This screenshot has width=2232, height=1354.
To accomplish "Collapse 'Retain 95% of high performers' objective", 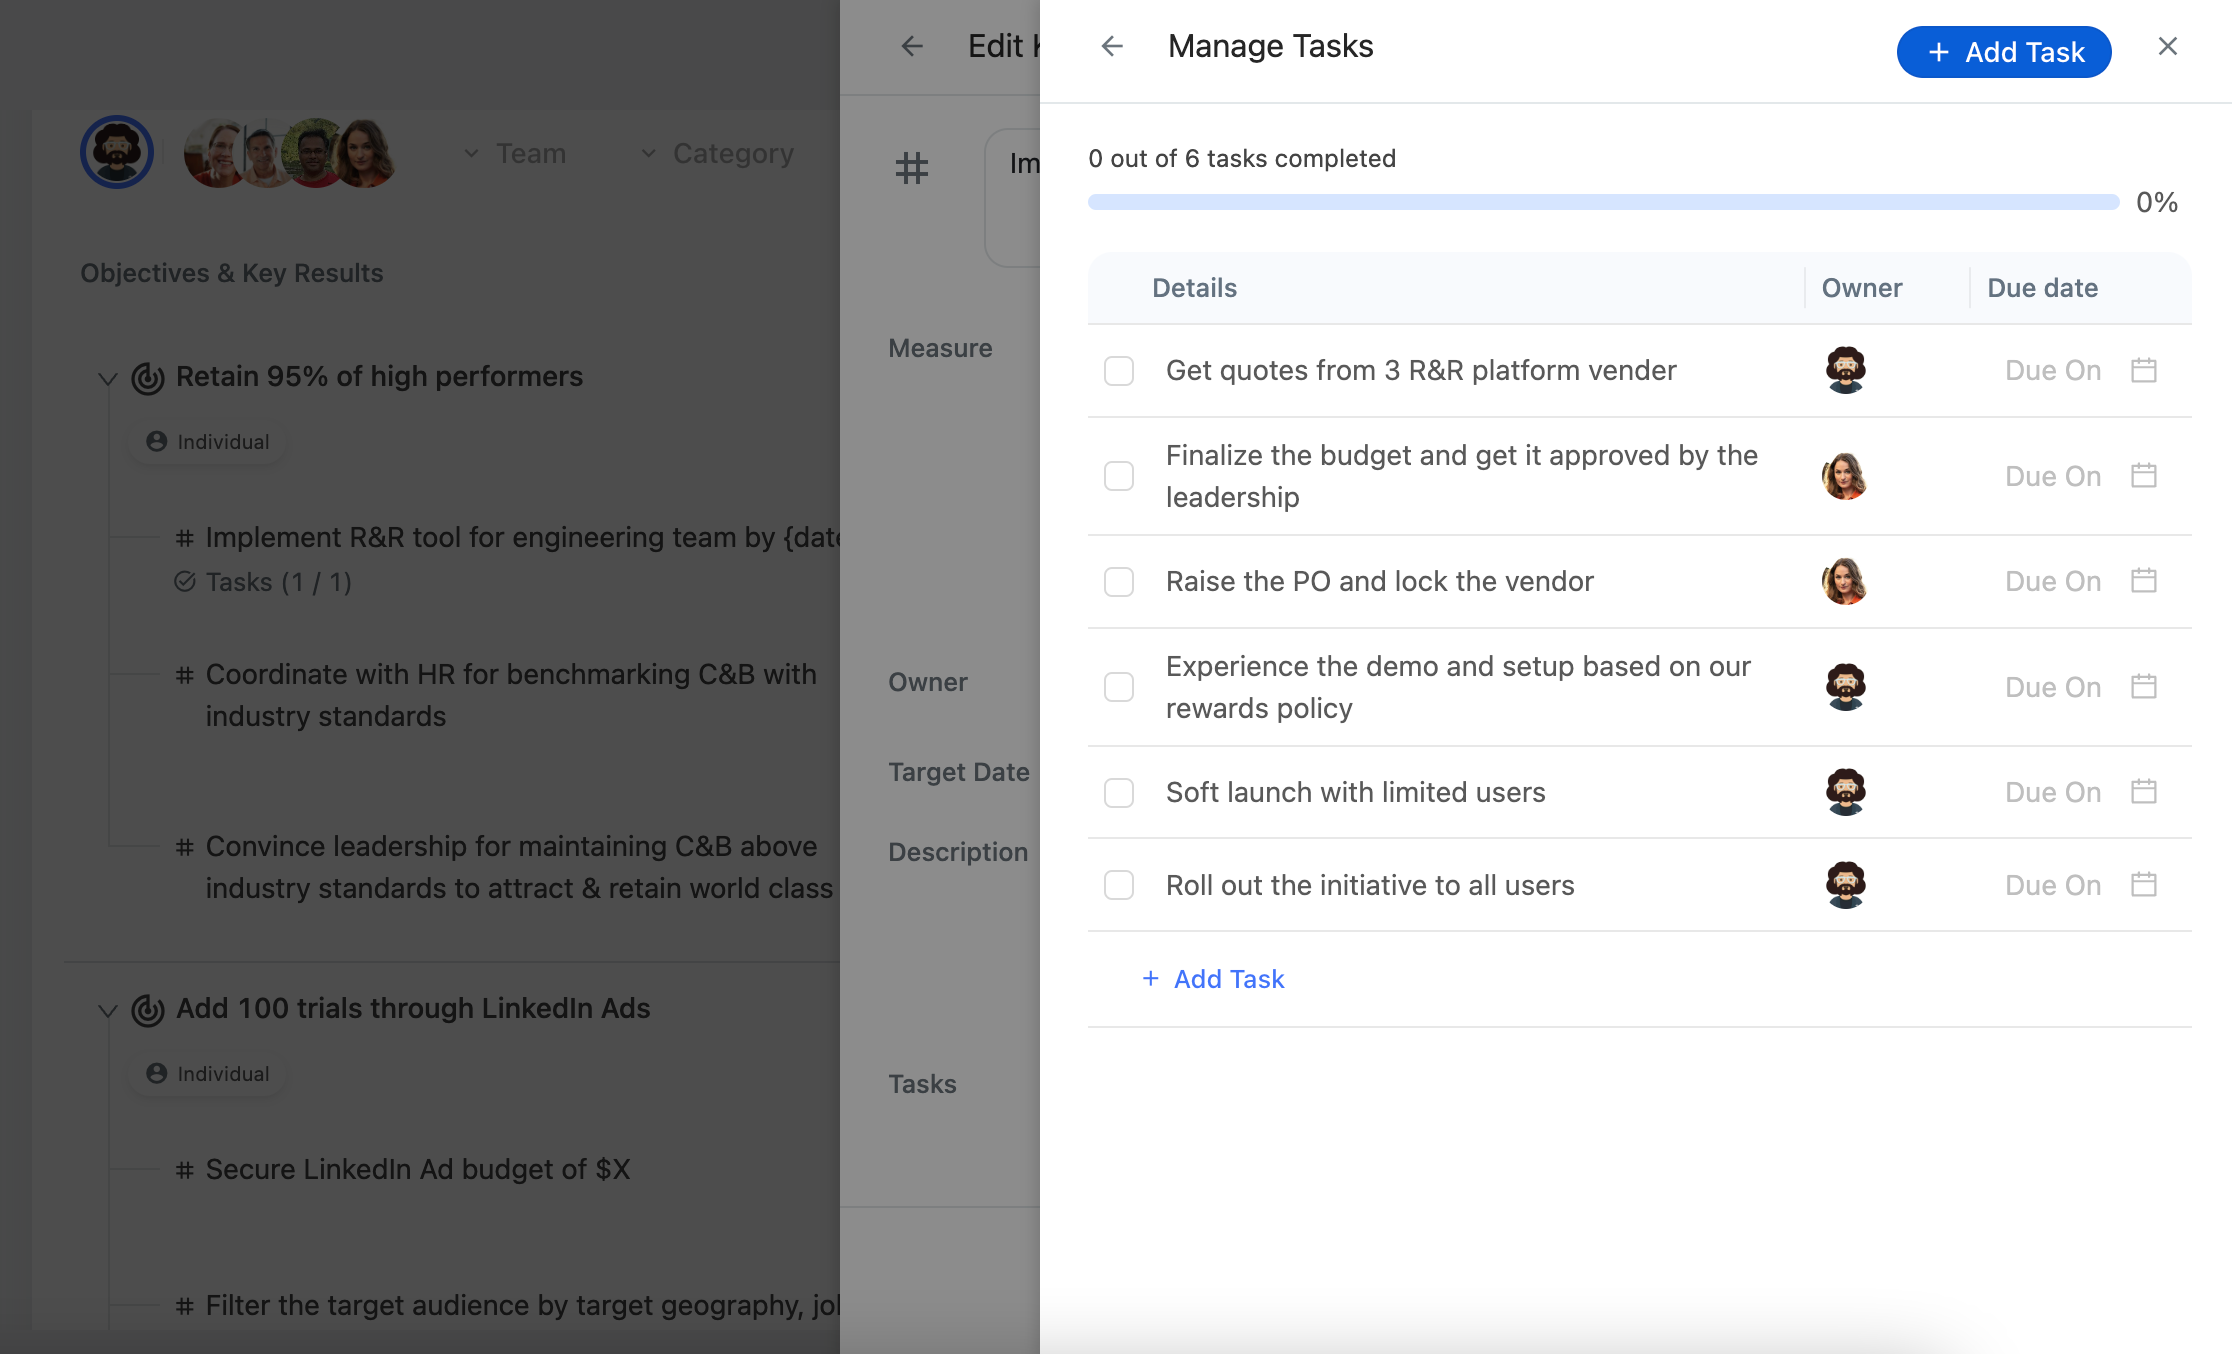I will click(107, 379).
